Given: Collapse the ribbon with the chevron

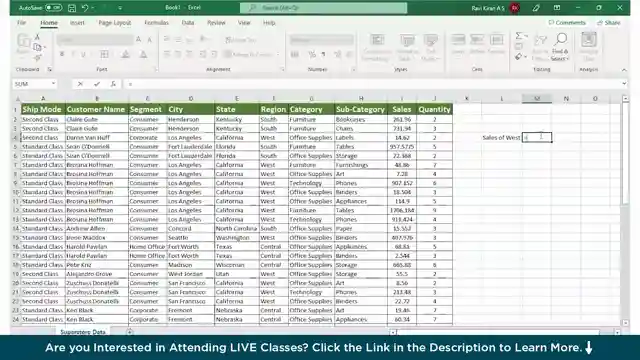Looking at the screenshot, I should click(624, 70).
